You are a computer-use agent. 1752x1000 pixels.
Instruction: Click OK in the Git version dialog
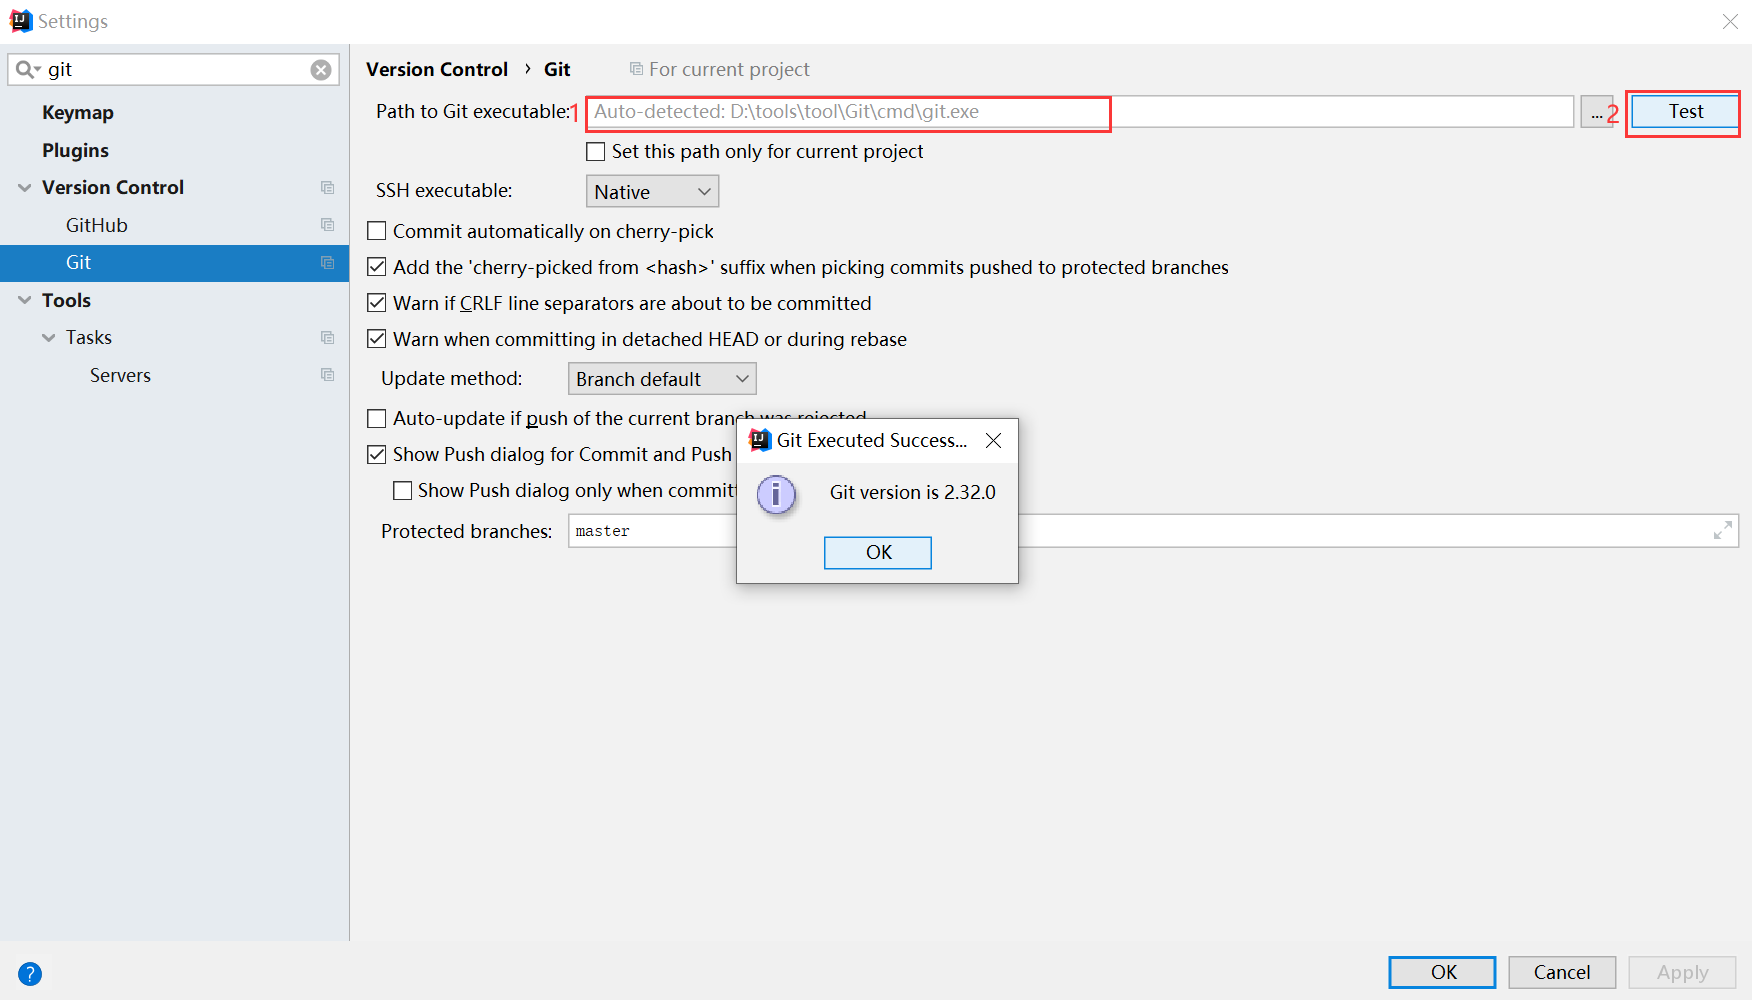[x=878, y=553]
